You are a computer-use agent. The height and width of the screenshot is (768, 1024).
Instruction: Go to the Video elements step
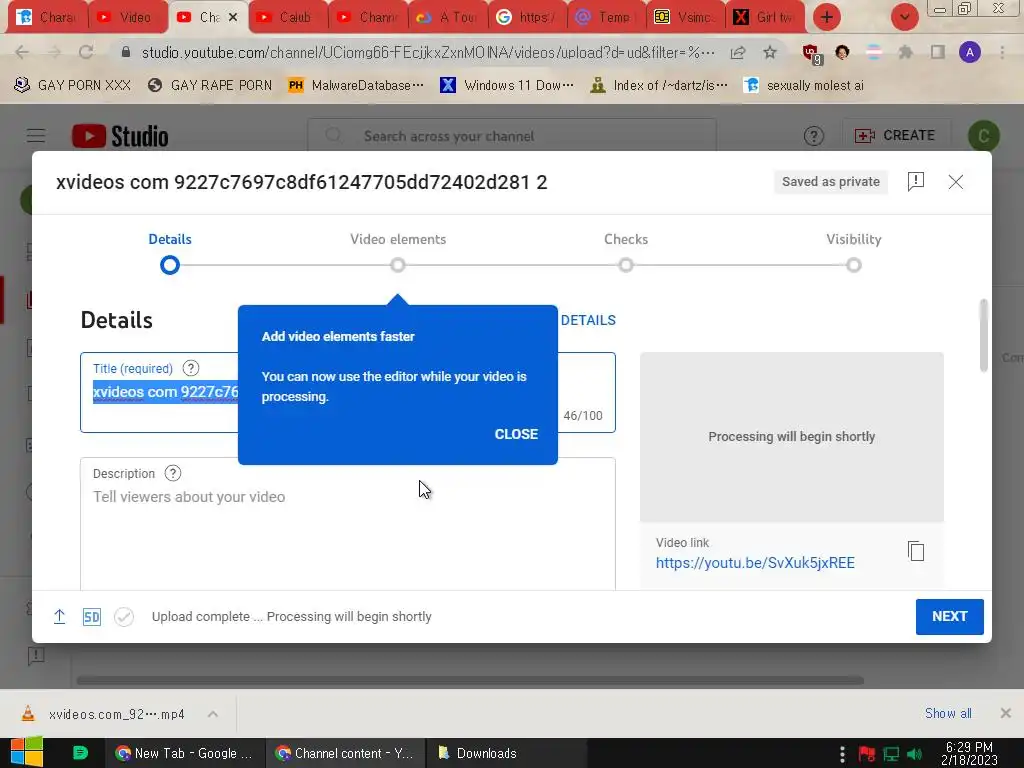(x=398, y=251)
